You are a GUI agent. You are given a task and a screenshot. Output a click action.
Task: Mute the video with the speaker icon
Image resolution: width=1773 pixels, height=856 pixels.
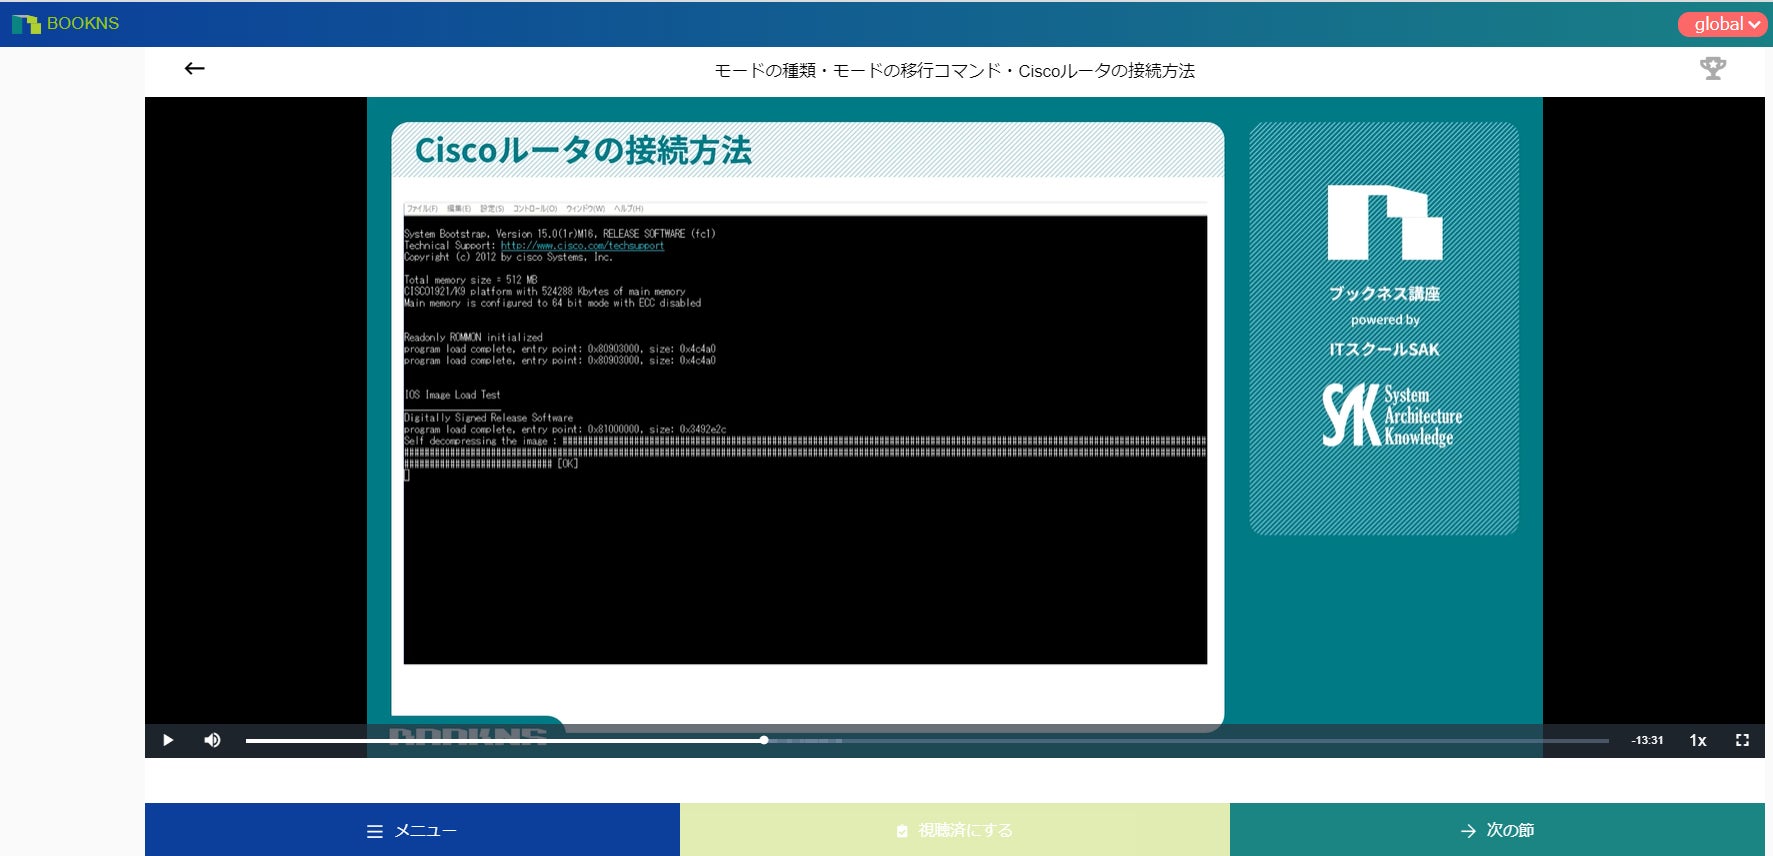(212, 740)
